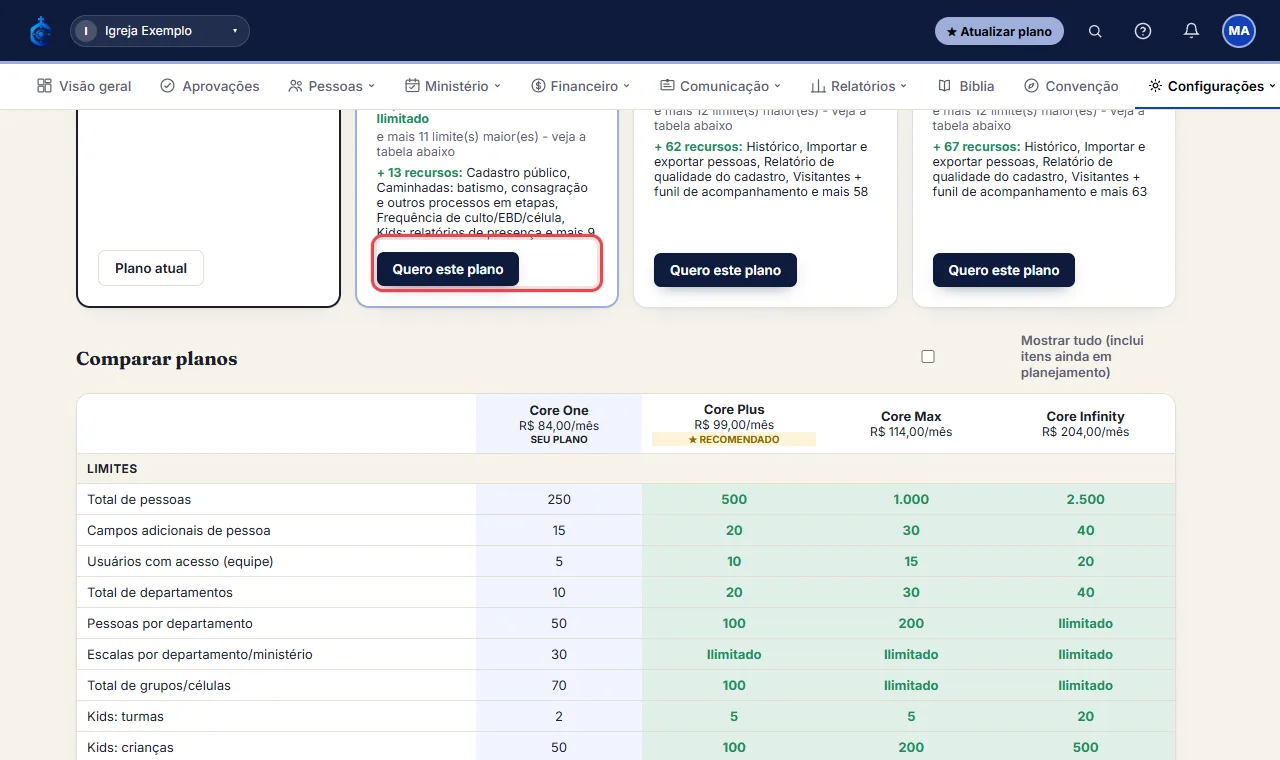Click the I badge beside Igreja Exemplo
The width and height of the screenshot is (1280, 760).
87,31
